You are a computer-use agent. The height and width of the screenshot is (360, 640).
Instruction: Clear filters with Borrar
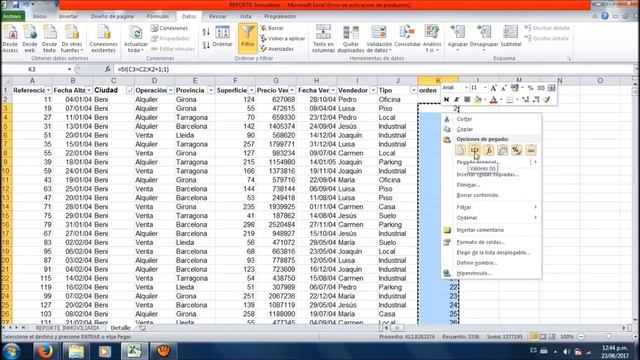coord(272,28)
